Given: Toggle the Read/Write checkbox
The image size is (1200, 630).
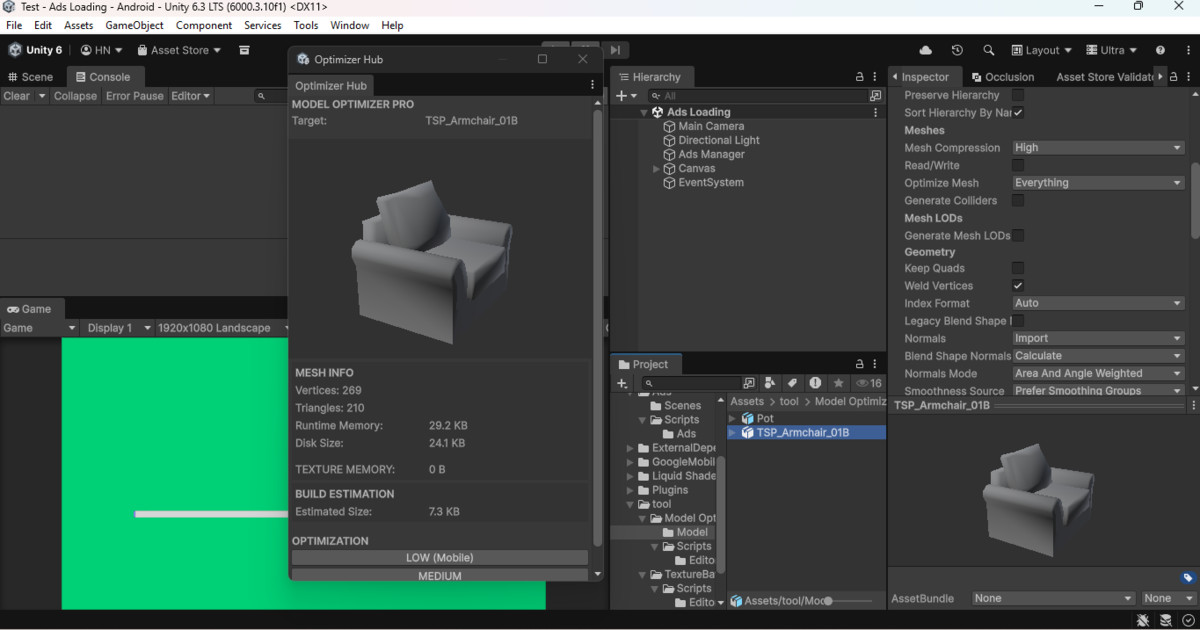Looking at the screenshot, I should [x=1018, y=165].
